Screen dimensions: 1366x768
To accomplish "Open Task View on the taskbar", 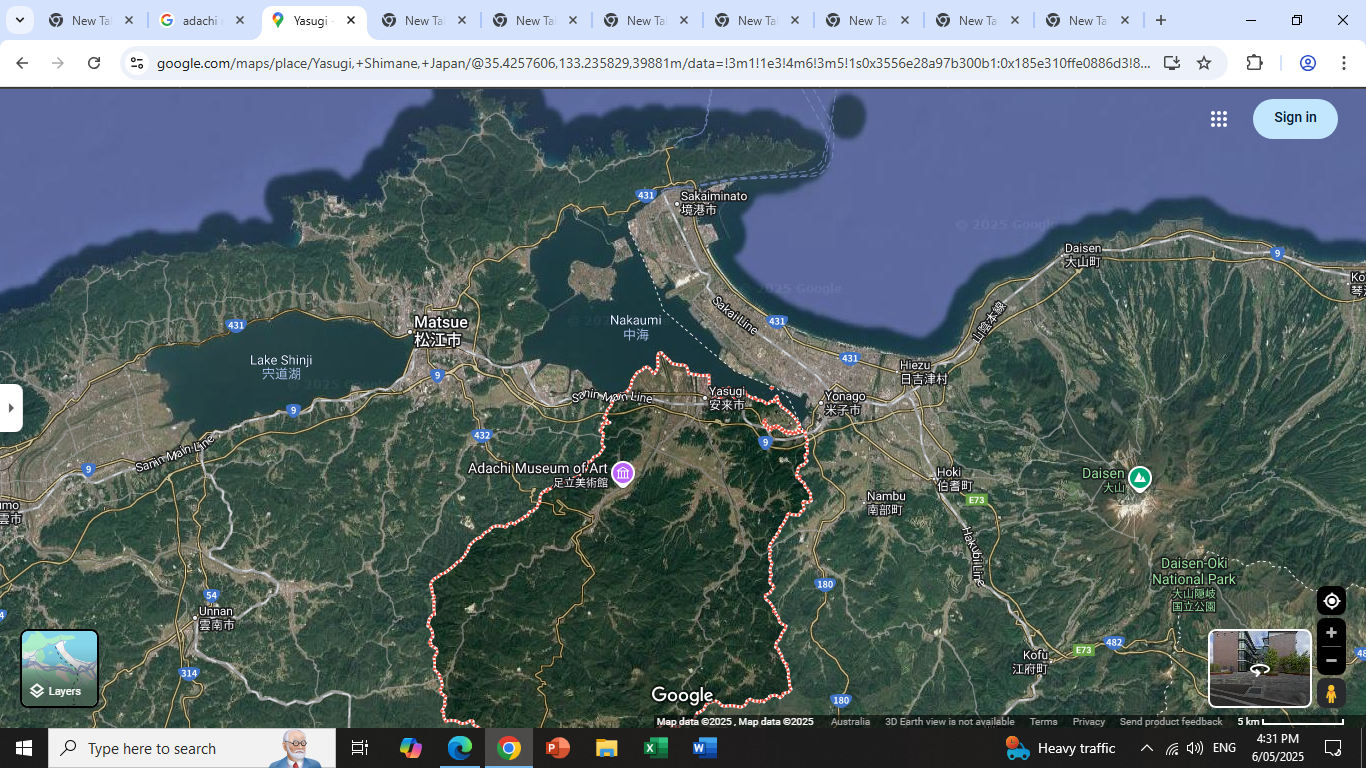I will [x=360, y=748].
